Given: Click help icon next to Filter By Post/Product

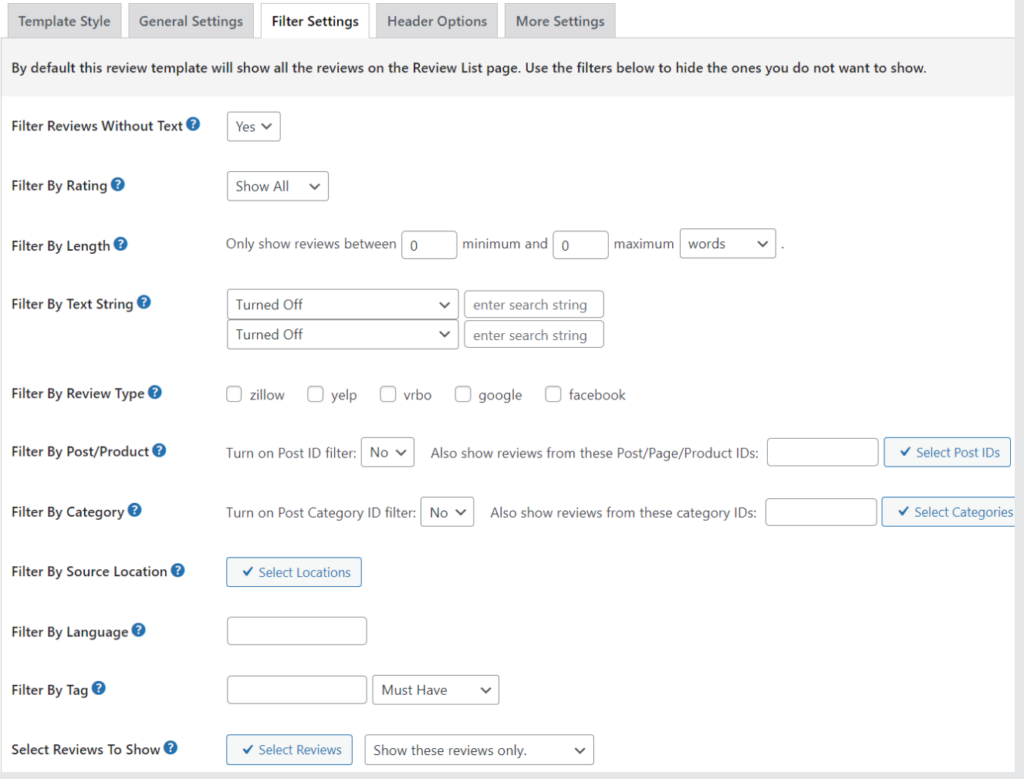Looking at the screenshot, I should click(159, 450).
